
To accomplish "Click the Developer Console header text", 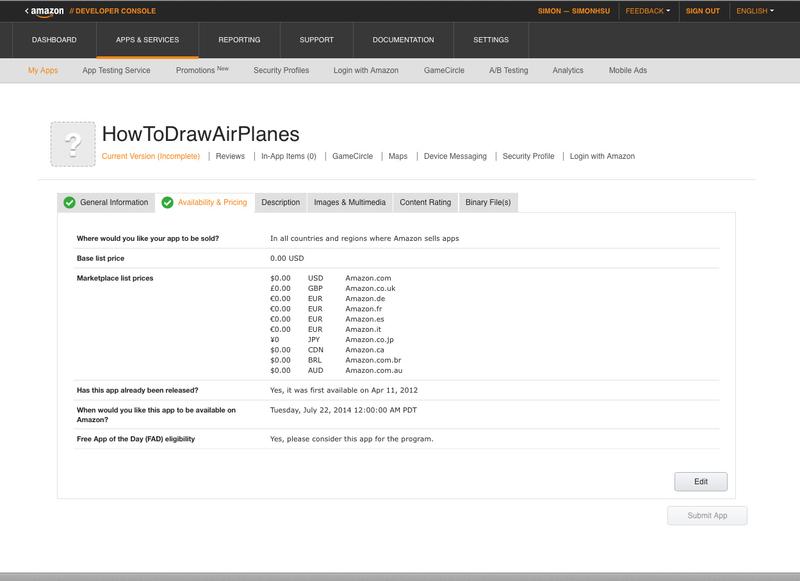I will click(x=113, y=11).
